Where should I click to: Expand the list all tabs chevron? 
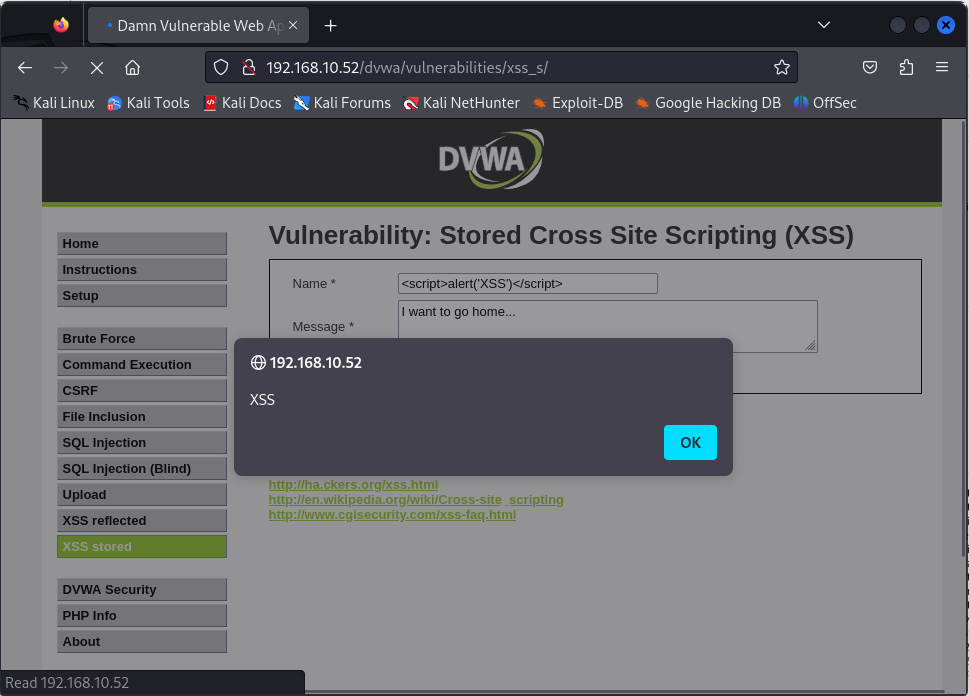pyautogui.click(x=824, y=25)
